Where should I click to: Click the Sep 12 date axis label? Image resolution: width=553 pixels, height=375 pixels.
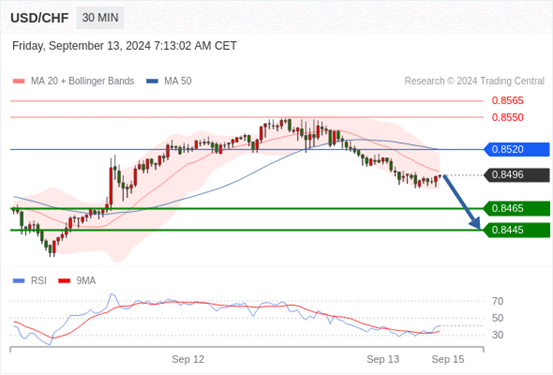pyautogui.click(x=188, y=359)
